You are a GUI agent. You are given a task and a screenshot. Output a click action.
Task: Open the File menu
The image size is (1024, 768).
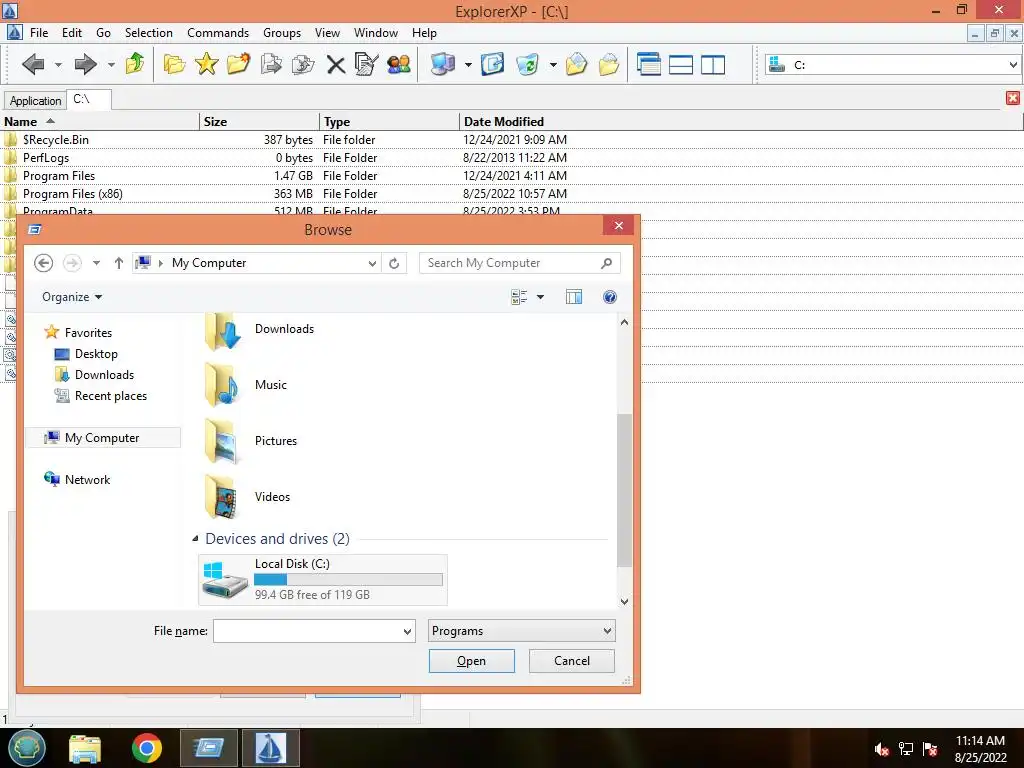pos(39,33)
